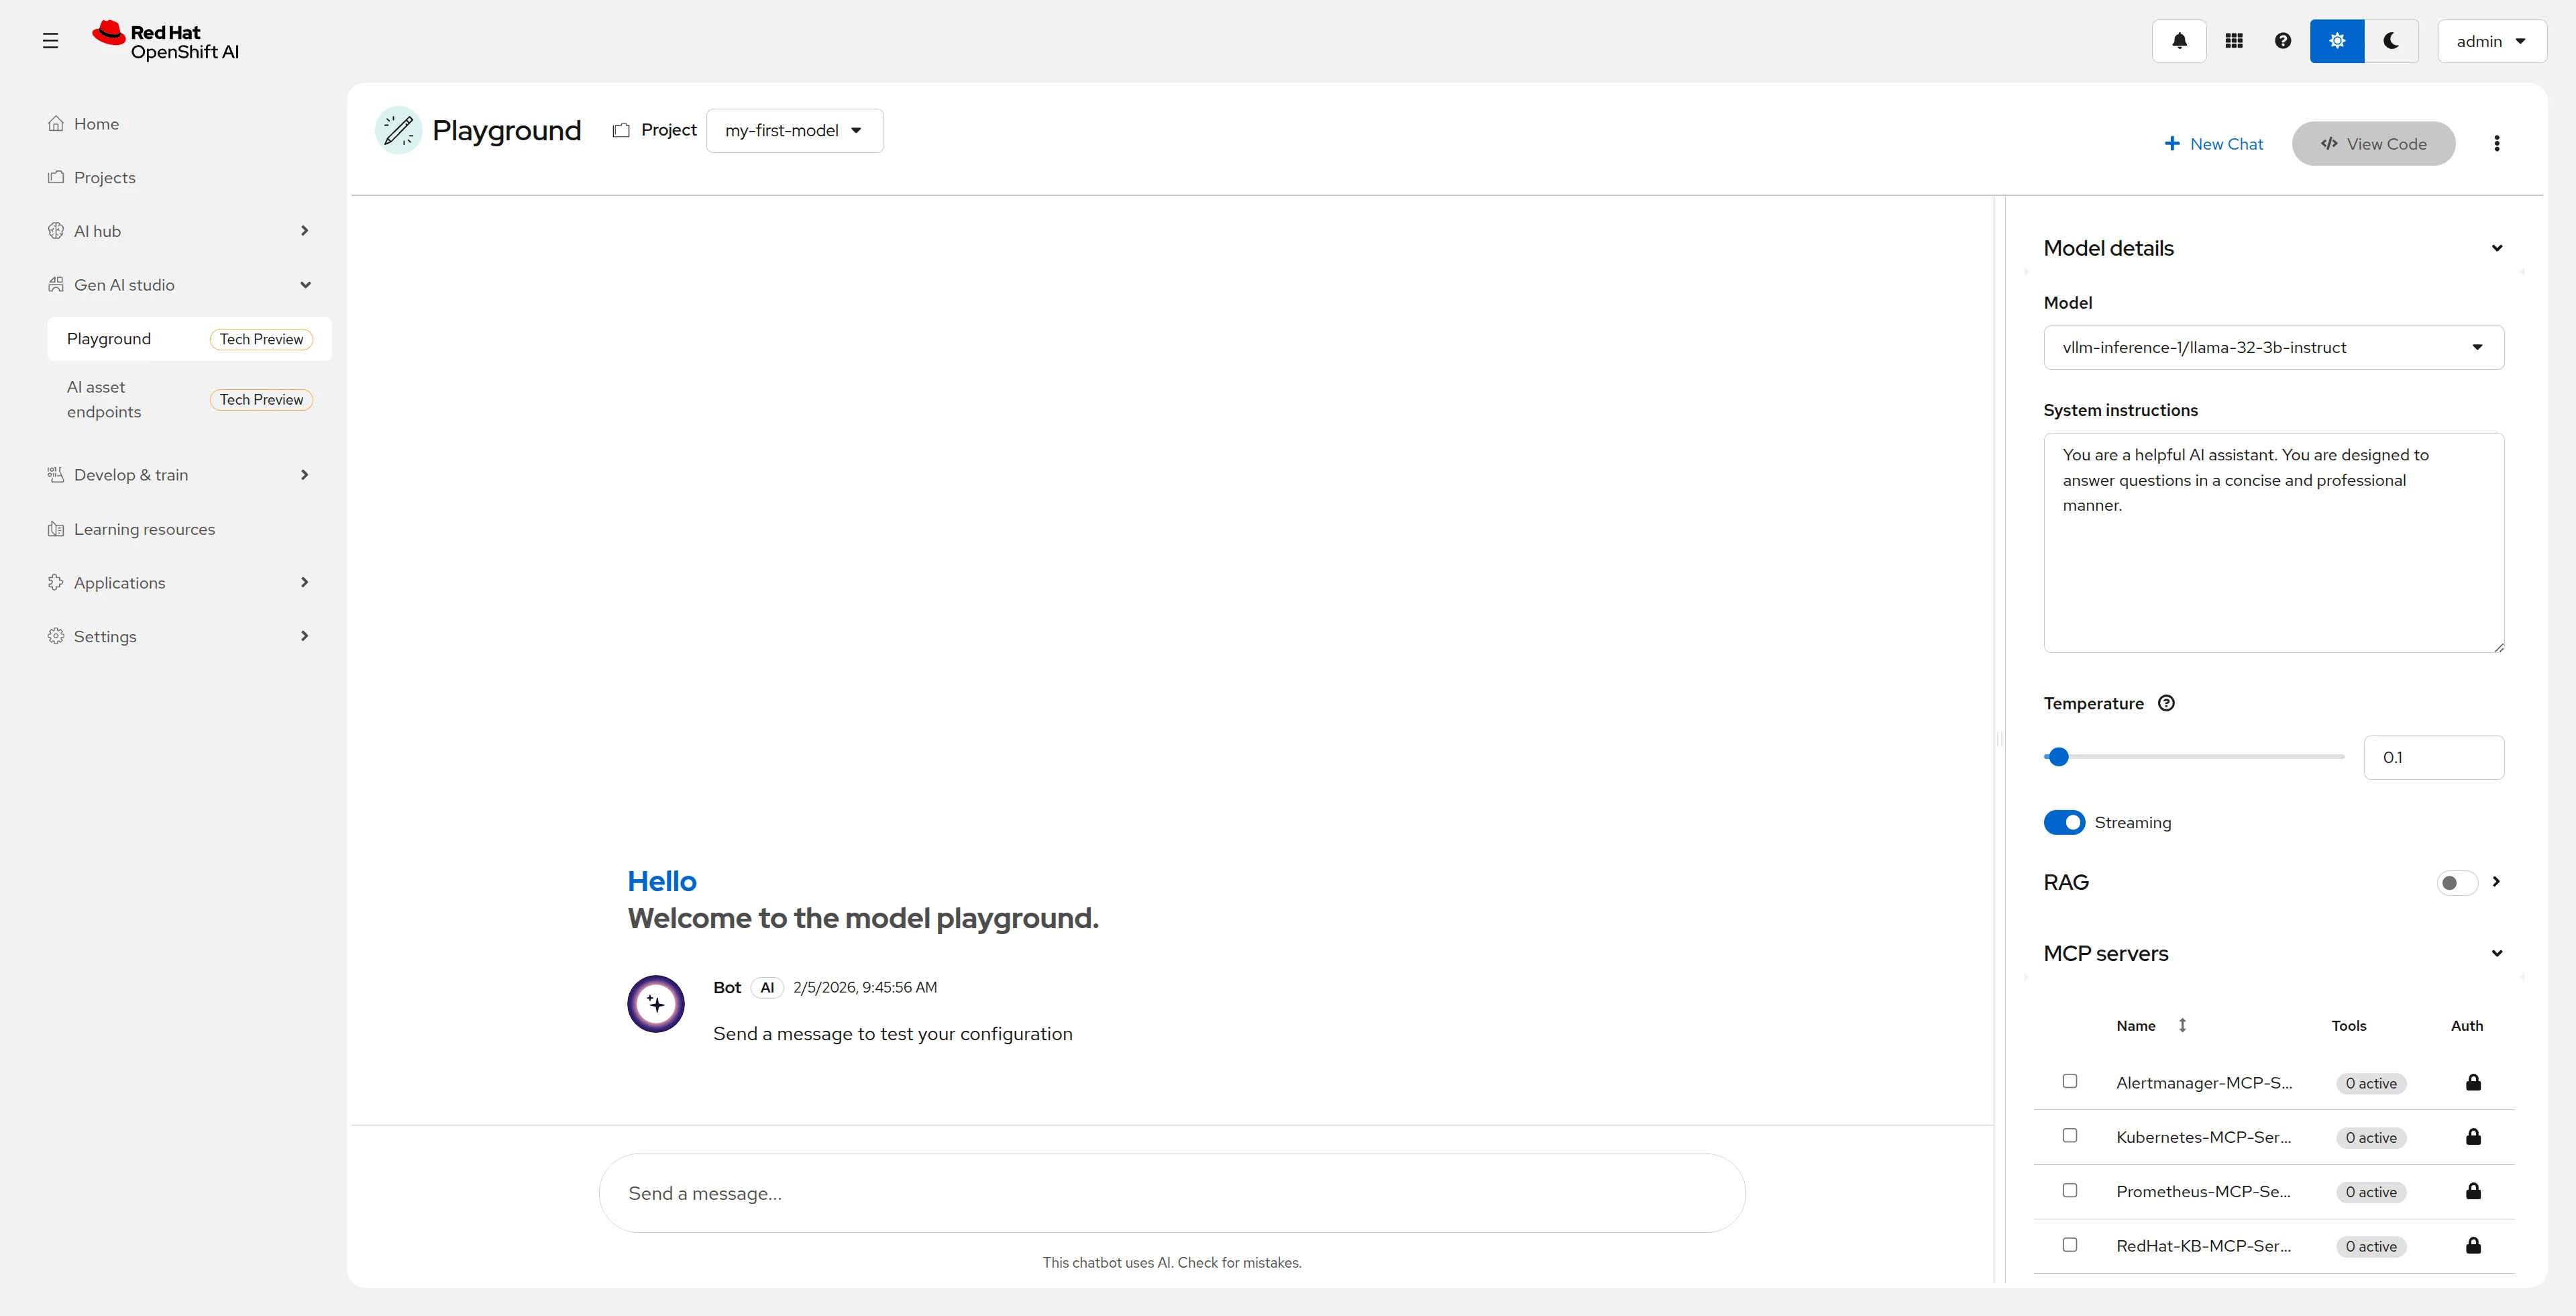The width and height of the screenshot is (2576, 1316).
Task: Click Alertmanager-MCP '0 active' tools badge
Action: (2371, 1084)
